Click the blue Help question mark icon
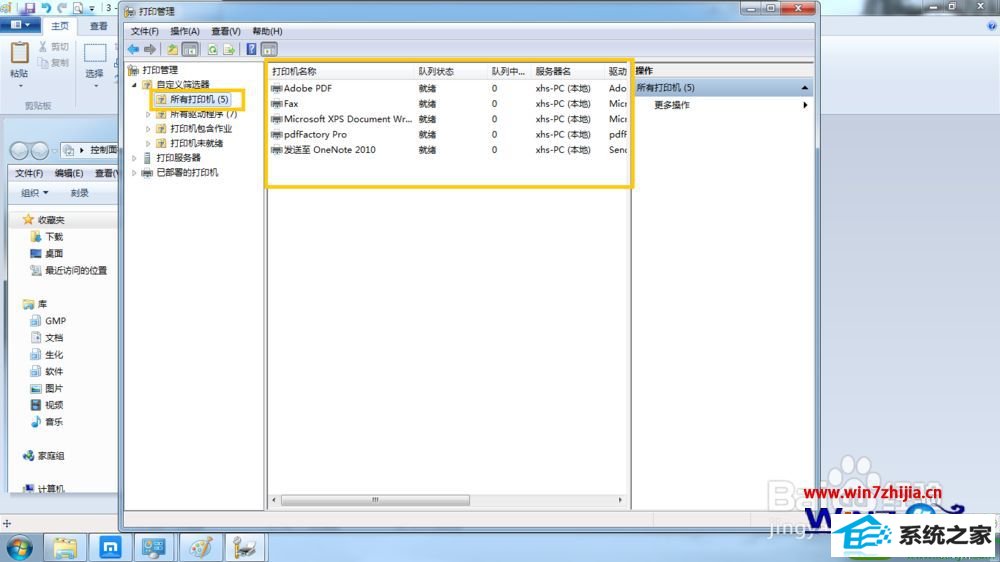Viewport: 1000px width, 562px height. click(x=251, y=49)
